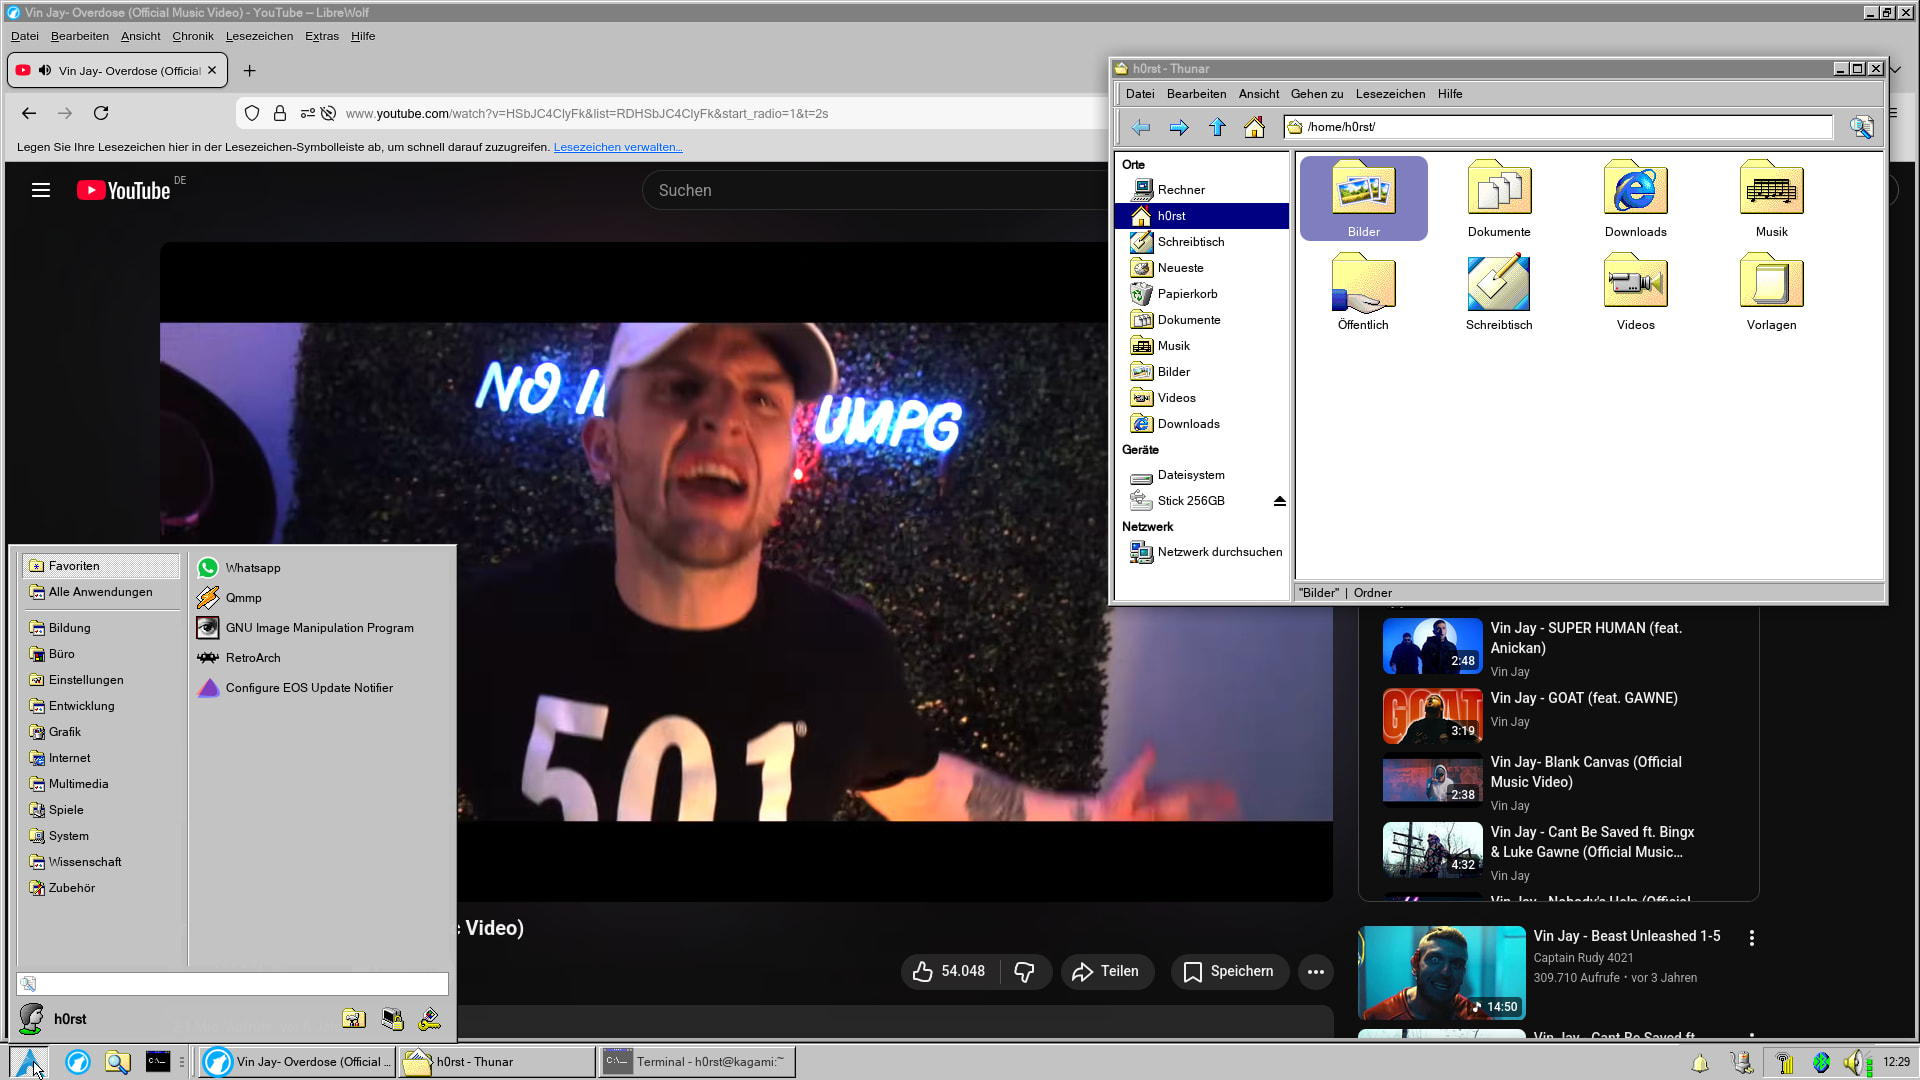The width and height of the screenshot is (1920, 1080).
Task: Open the YouTube hamburger guide menu
Action: pos(41,190)
